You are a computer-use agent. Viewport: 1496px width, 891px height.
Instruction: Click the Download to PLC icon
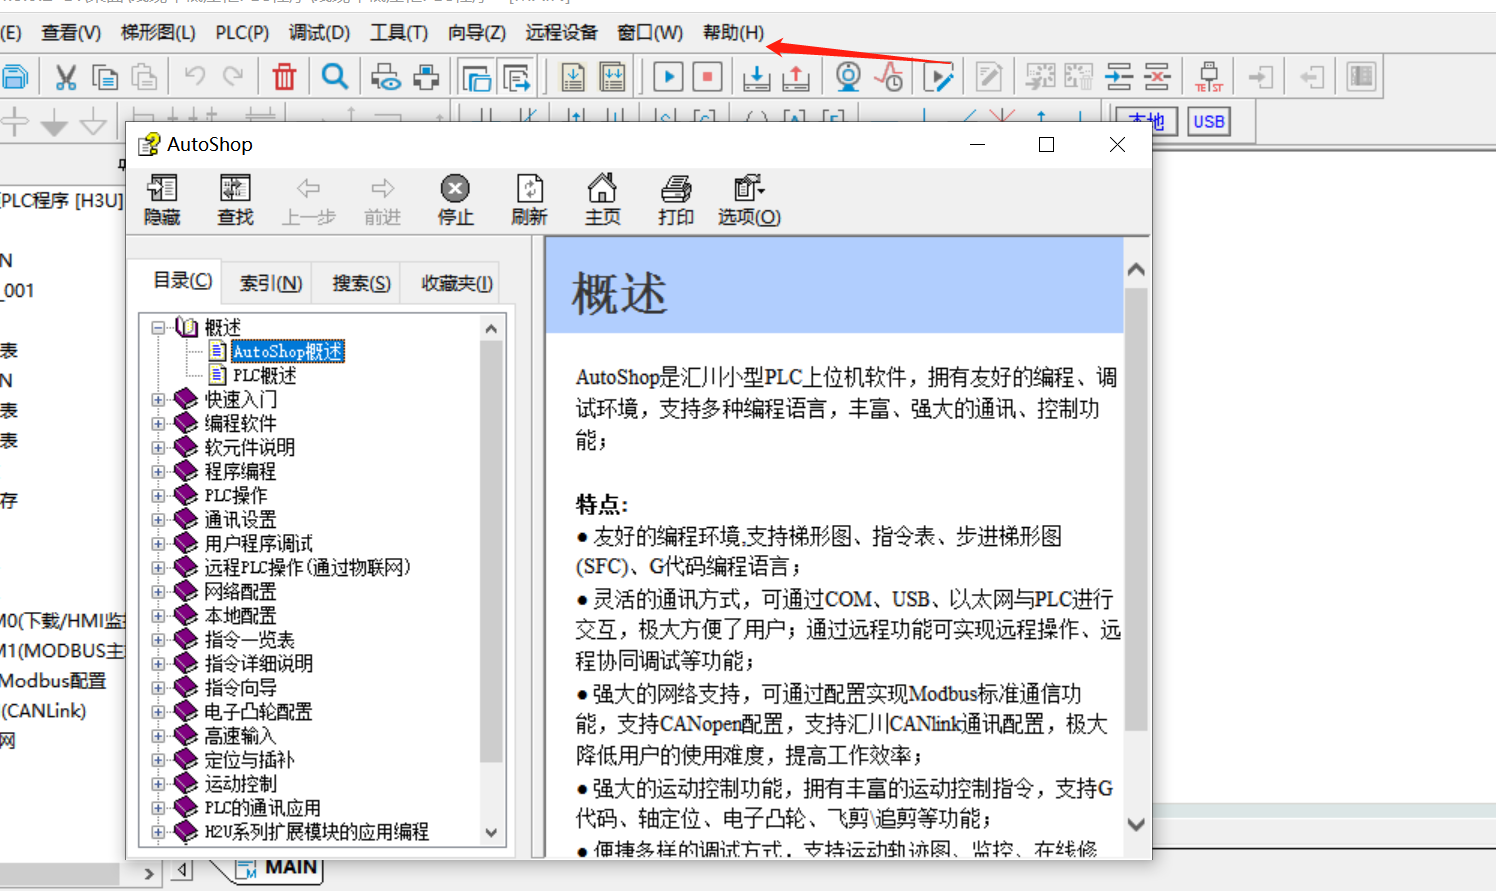pyautogui.click(x=757, y=77)
